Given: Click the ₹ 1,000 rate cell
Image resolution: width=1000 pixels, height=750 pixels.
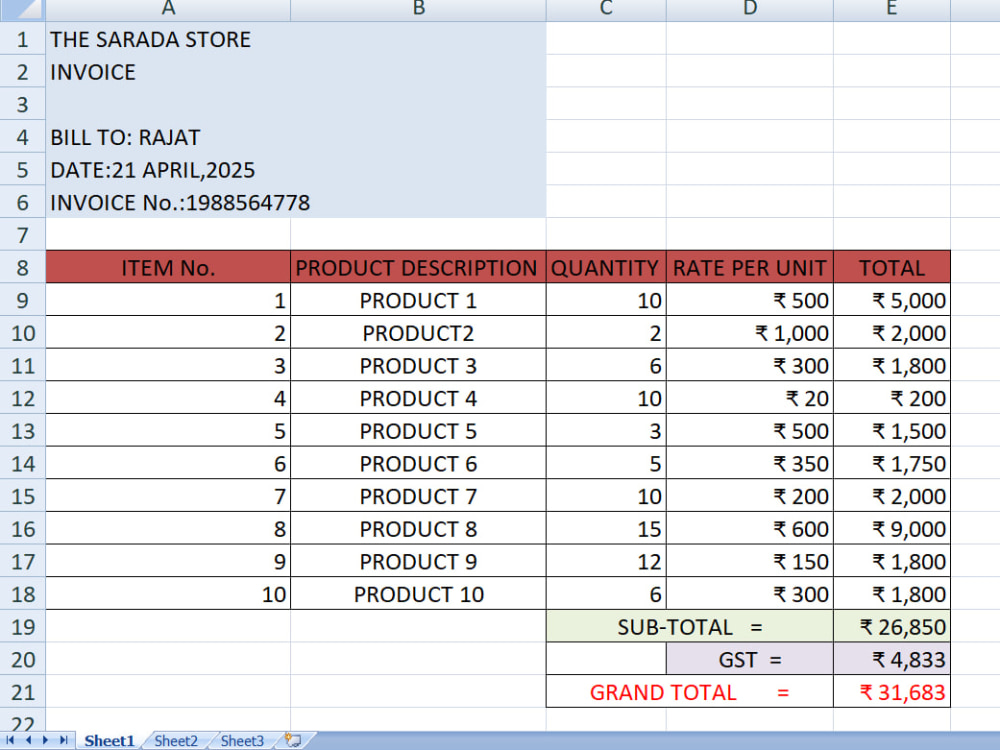Looking at the screenshot, I should pyautogui.click(x=750, y=332).
